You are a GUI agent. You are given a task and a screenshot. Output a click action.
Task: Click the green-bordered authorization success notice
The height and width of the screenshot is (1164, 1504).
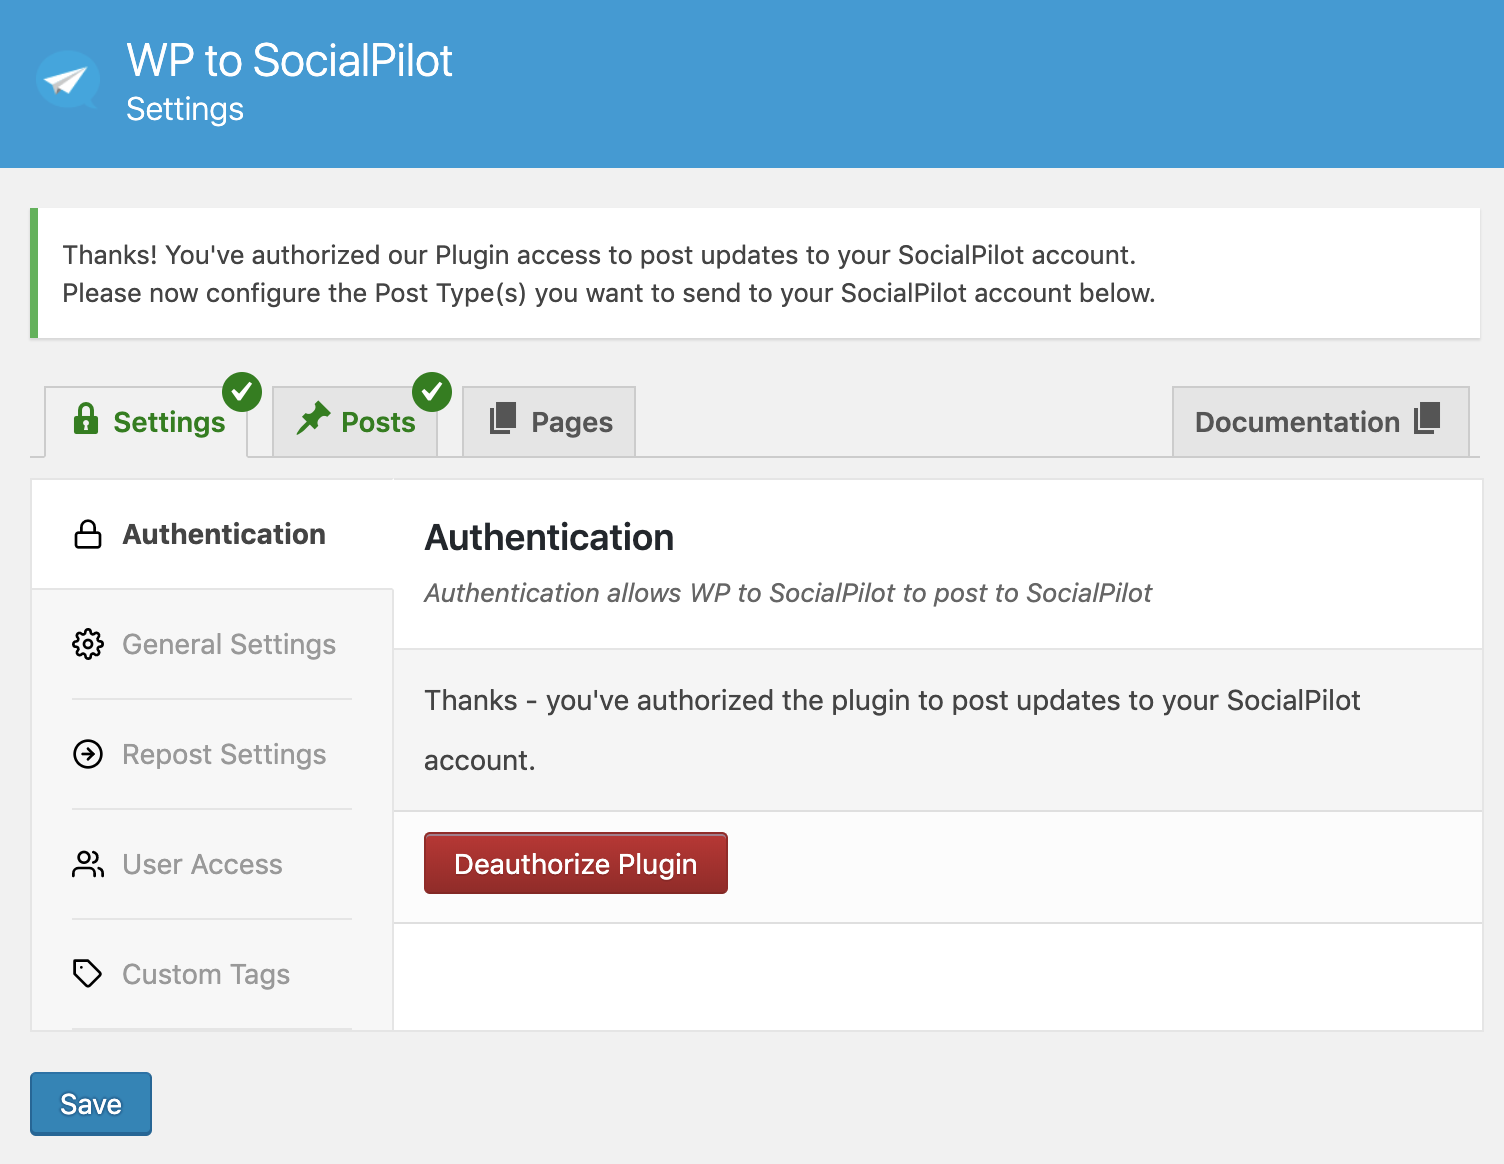[x=755, y=273]
